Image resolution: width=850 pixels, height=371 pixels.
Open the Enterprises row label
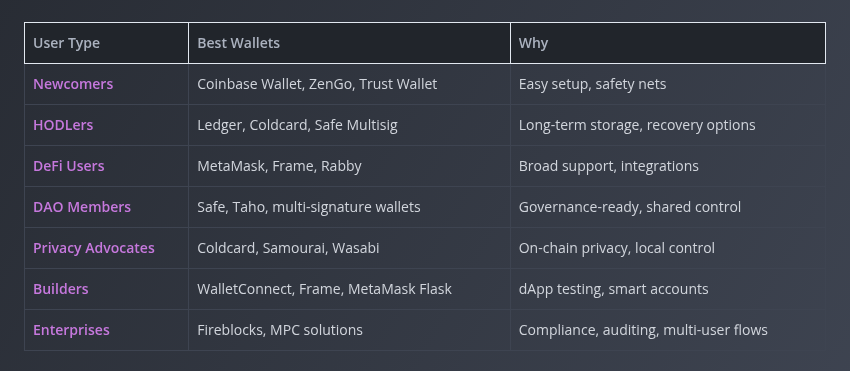coord(72,330)
